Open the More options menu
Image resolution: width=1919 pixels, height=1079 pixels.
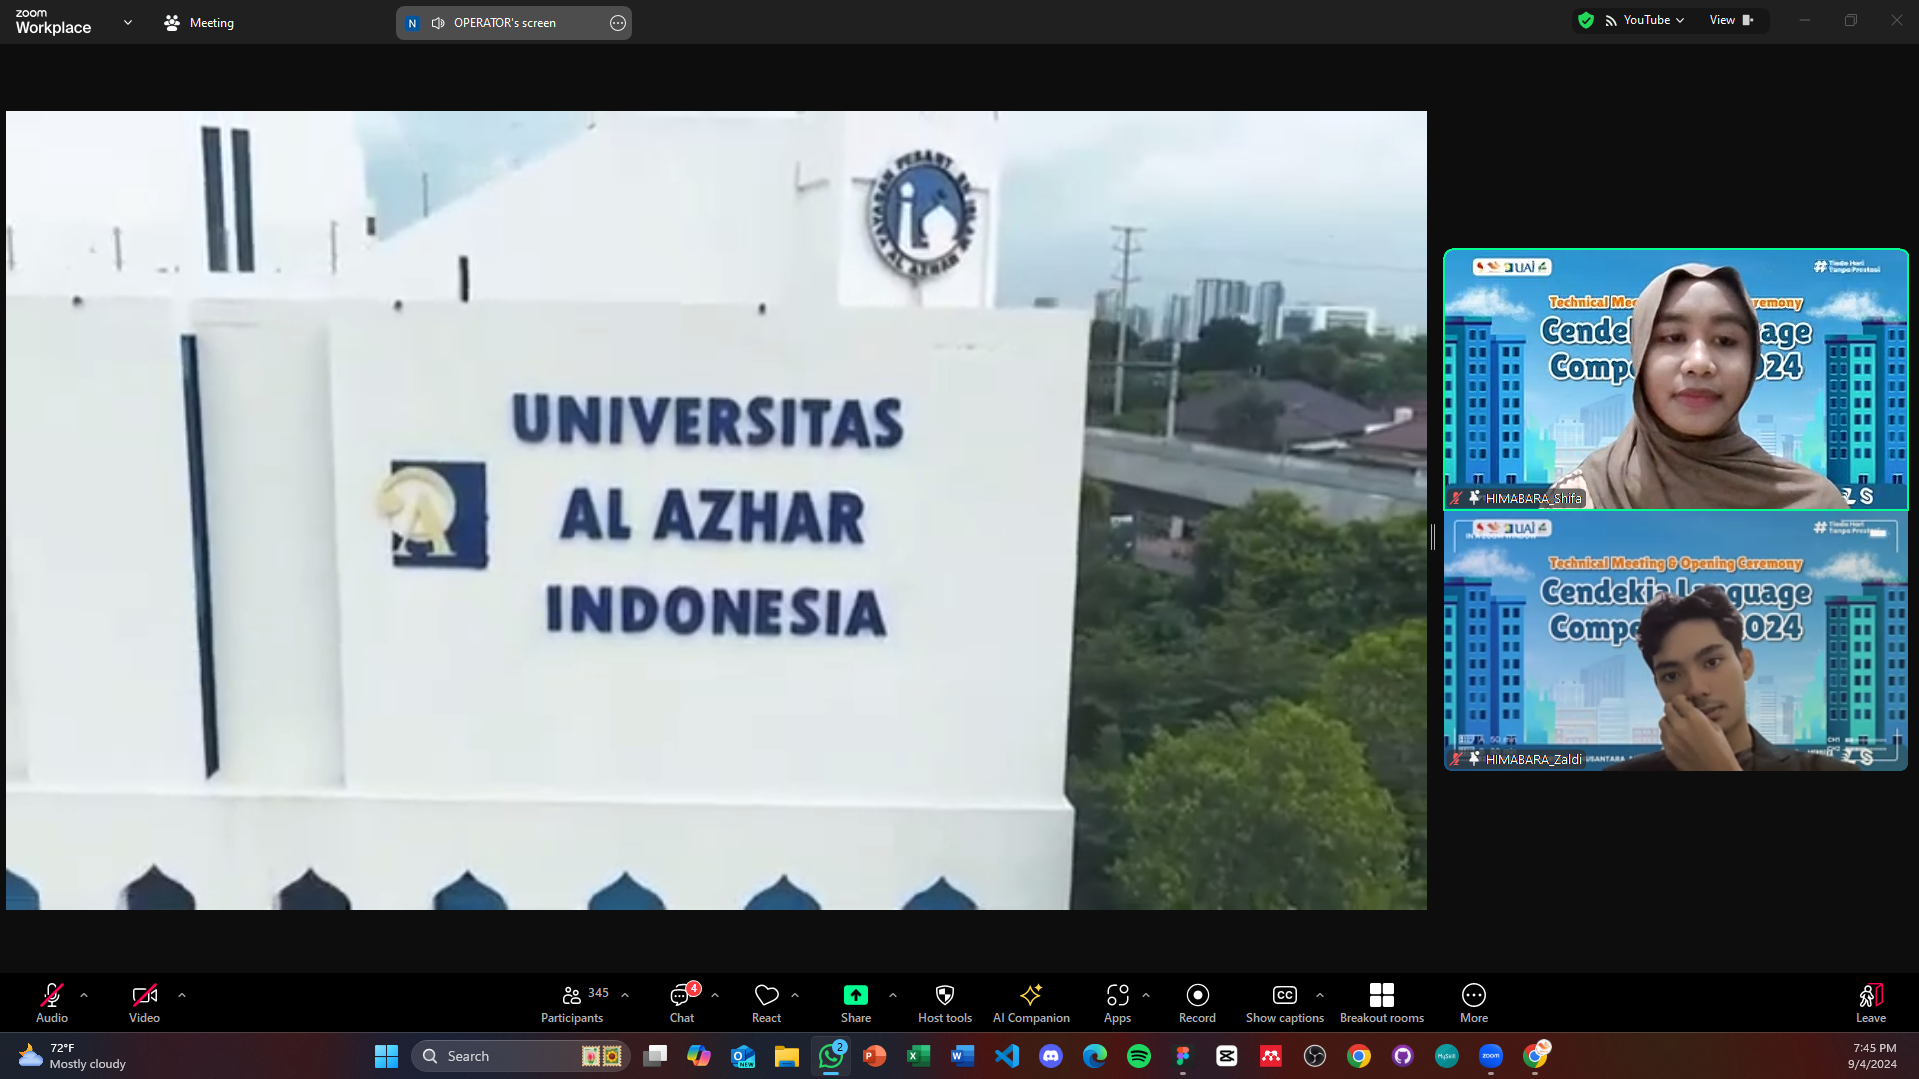[x=1473, y=1003]
